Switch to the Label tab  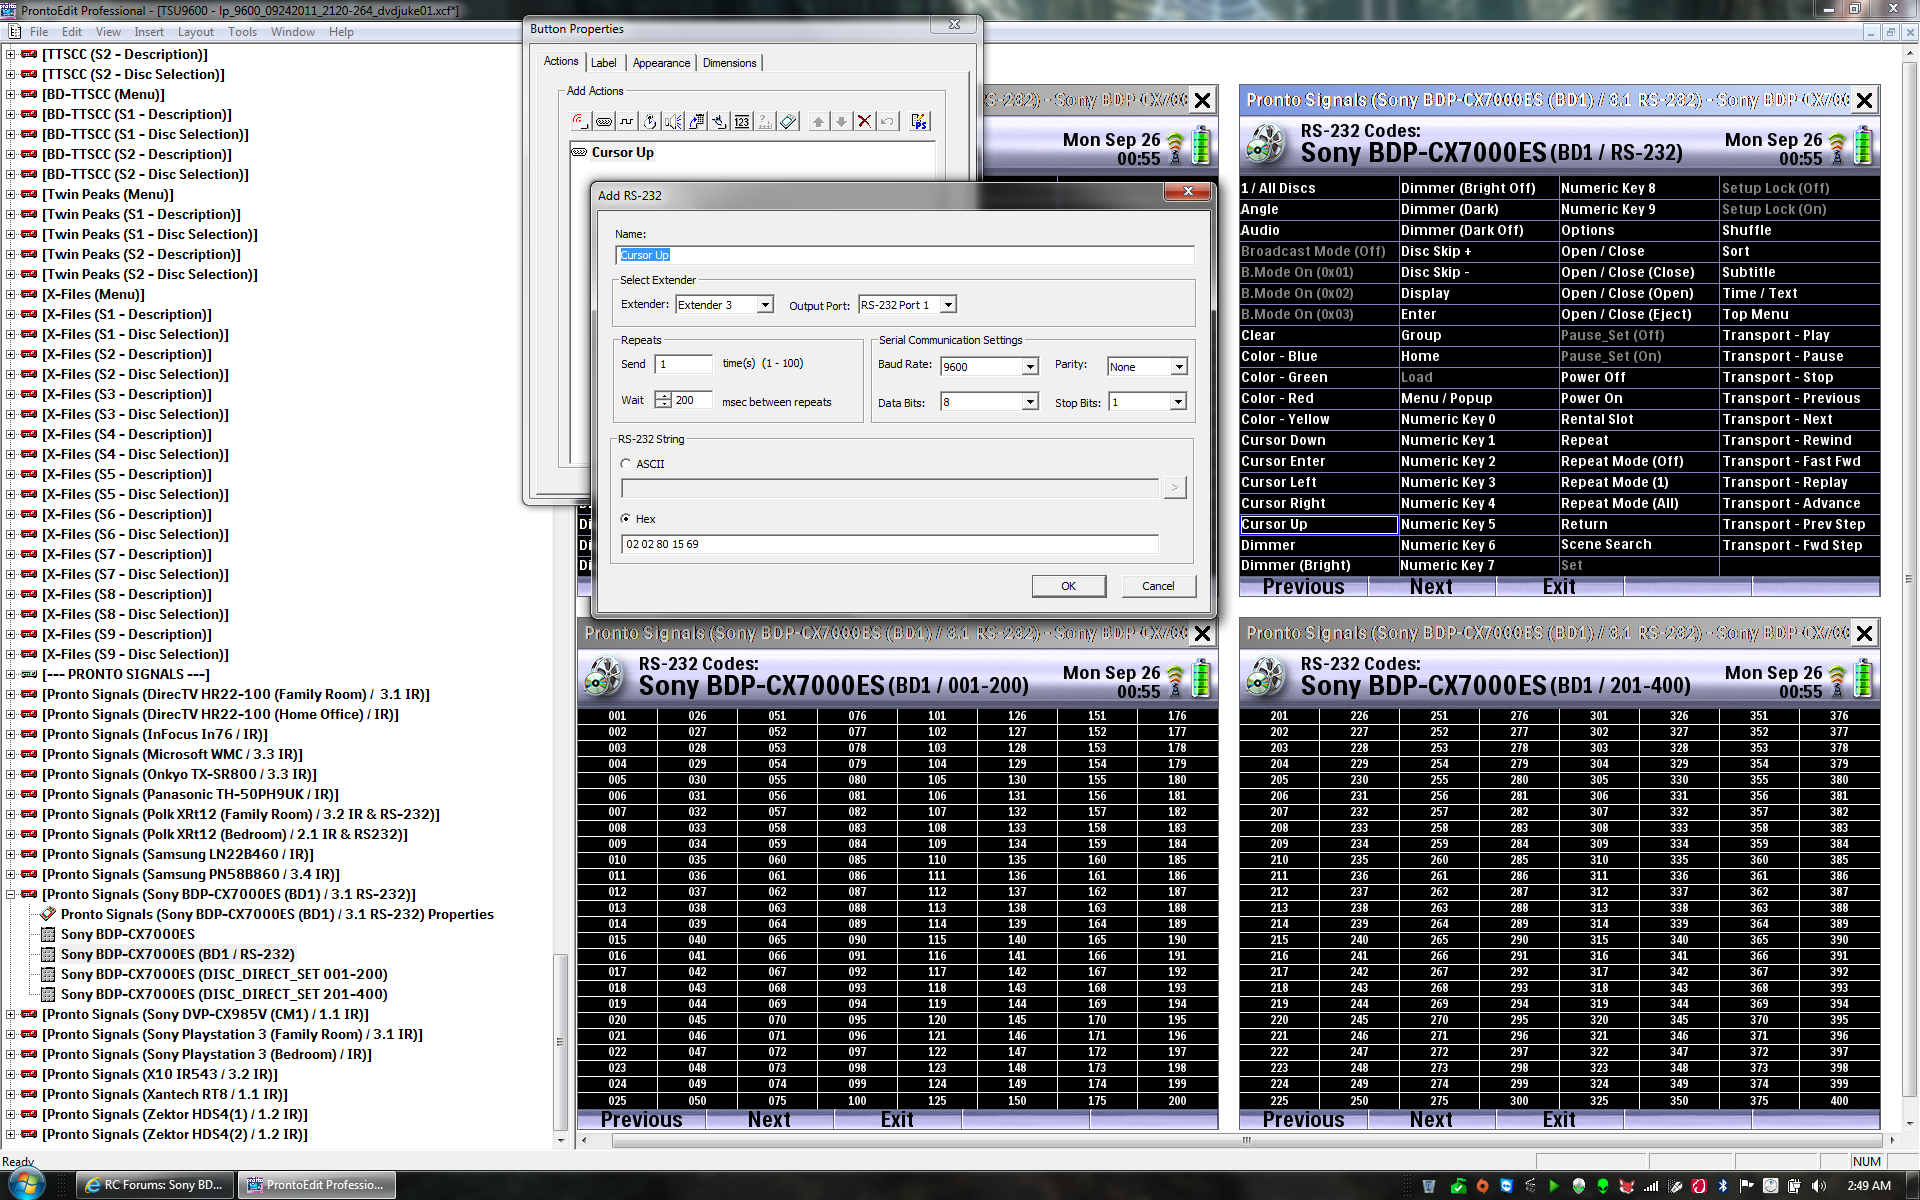click(603, 63)
